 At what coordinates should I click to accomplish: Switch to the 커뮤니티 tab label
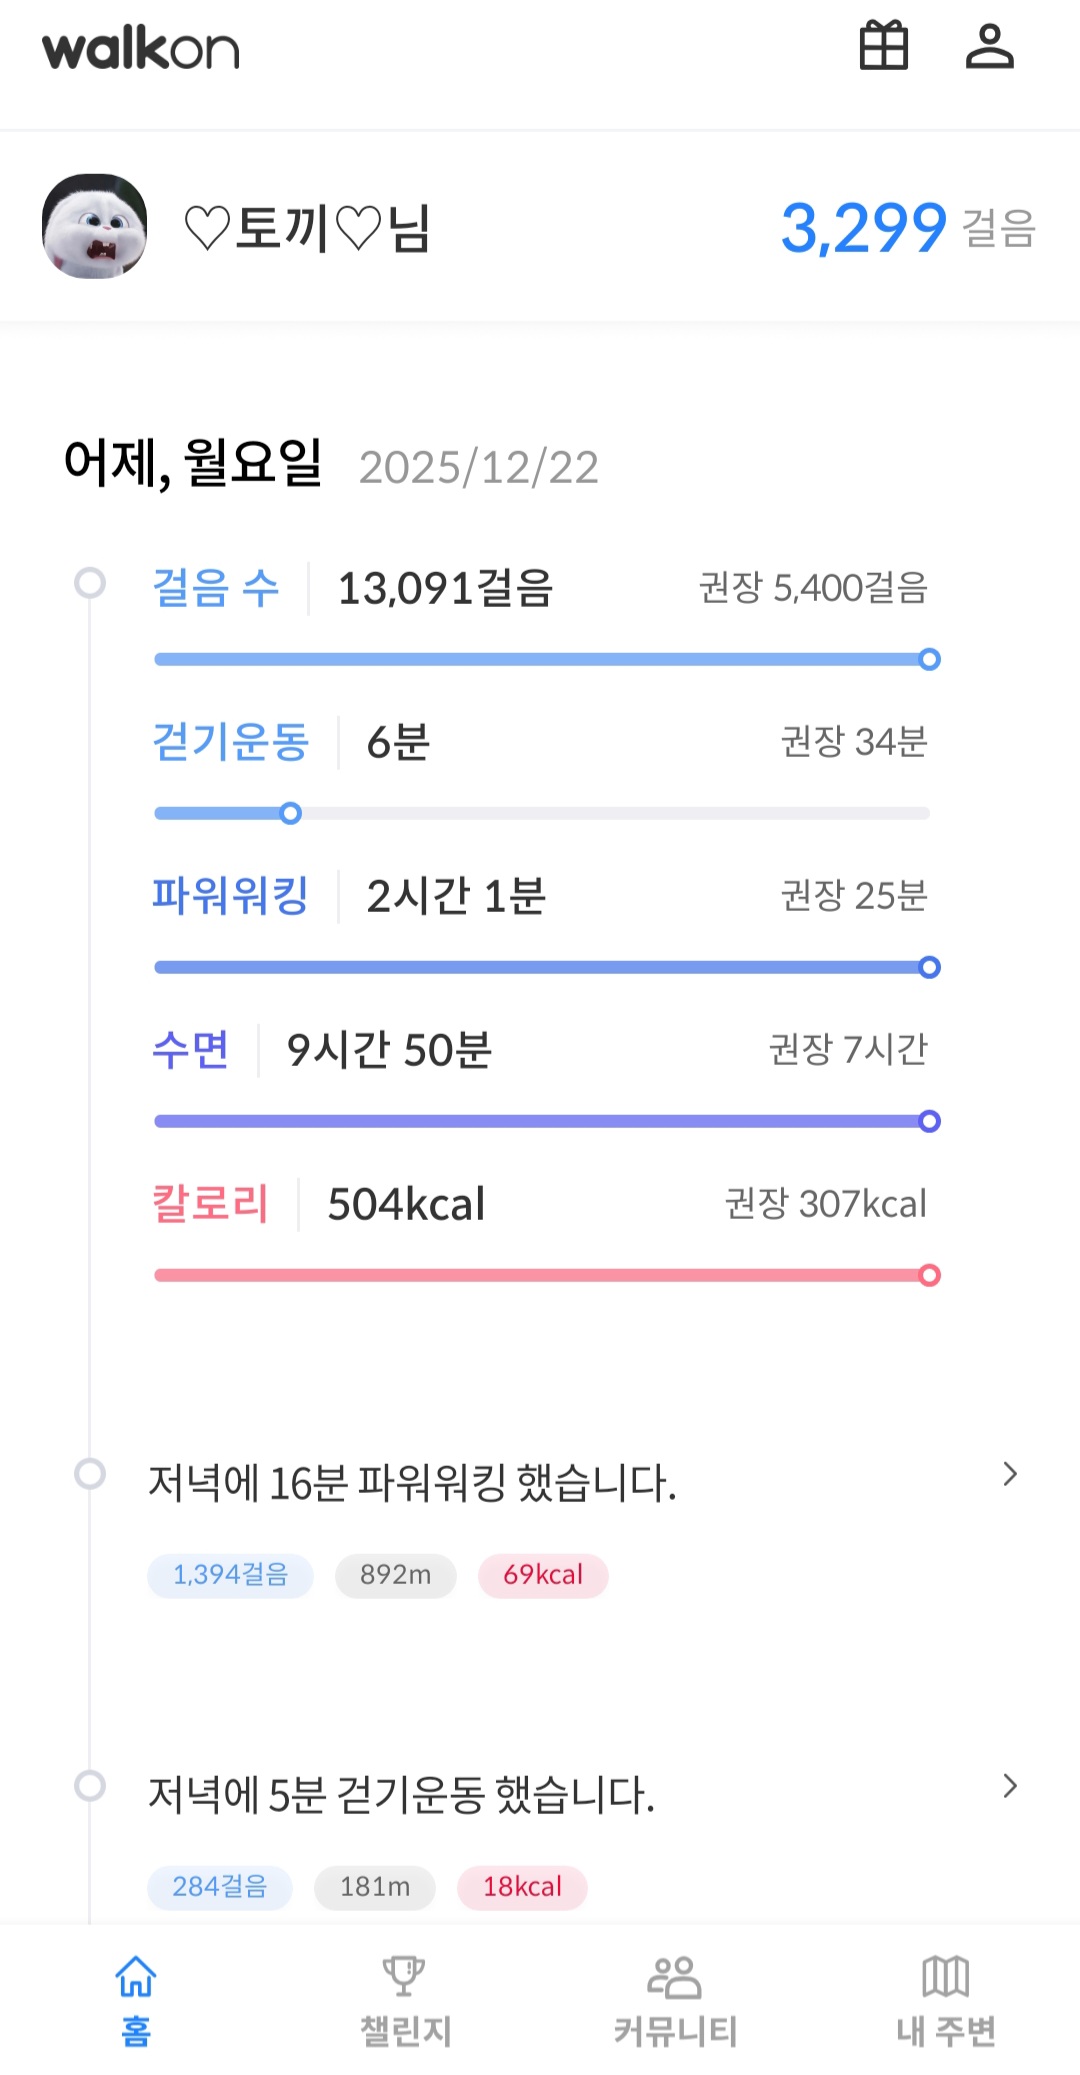click(x=675, y=2031)
